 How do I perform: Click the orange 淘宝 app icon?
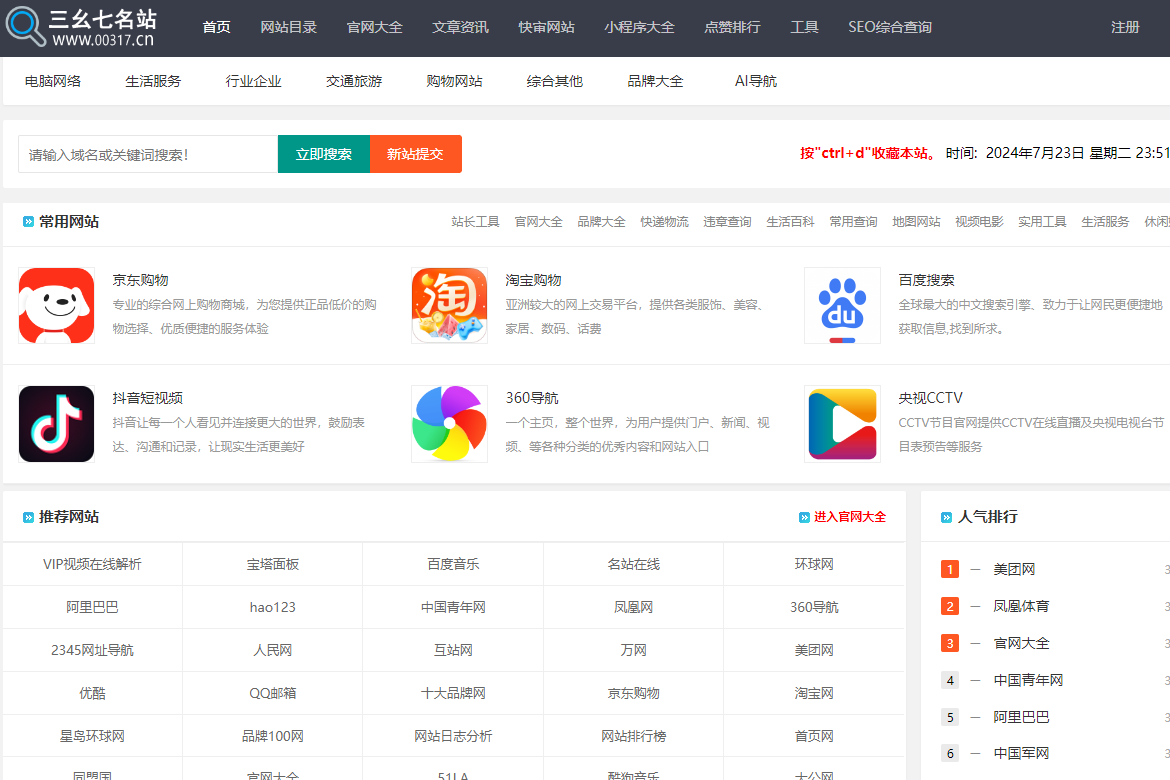pyautogui.click(x=449, y=305)
